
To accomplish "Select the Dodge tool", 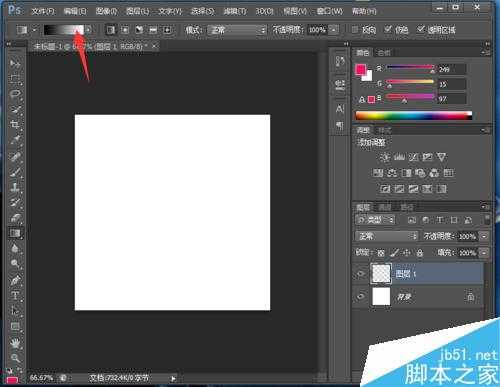I will tap(15, 264).
